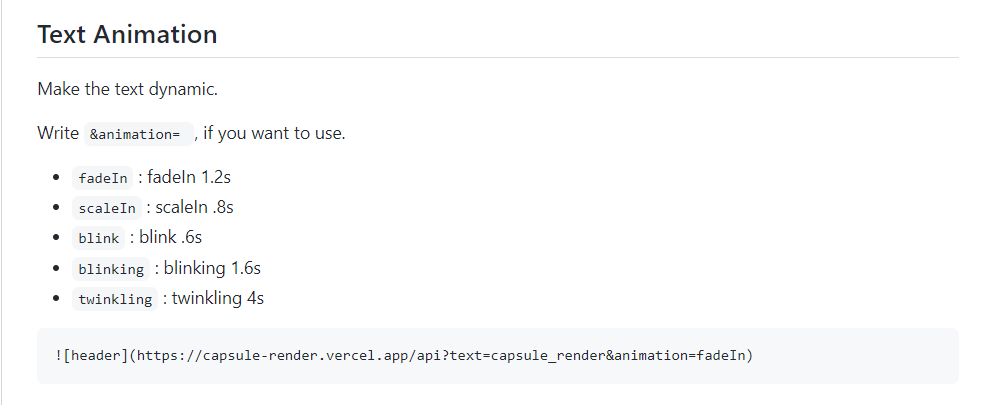The height and width of the screenshot is (405, 987).
Task: Click the 'blinking 1.6s' description text
Action: (212, 268)
